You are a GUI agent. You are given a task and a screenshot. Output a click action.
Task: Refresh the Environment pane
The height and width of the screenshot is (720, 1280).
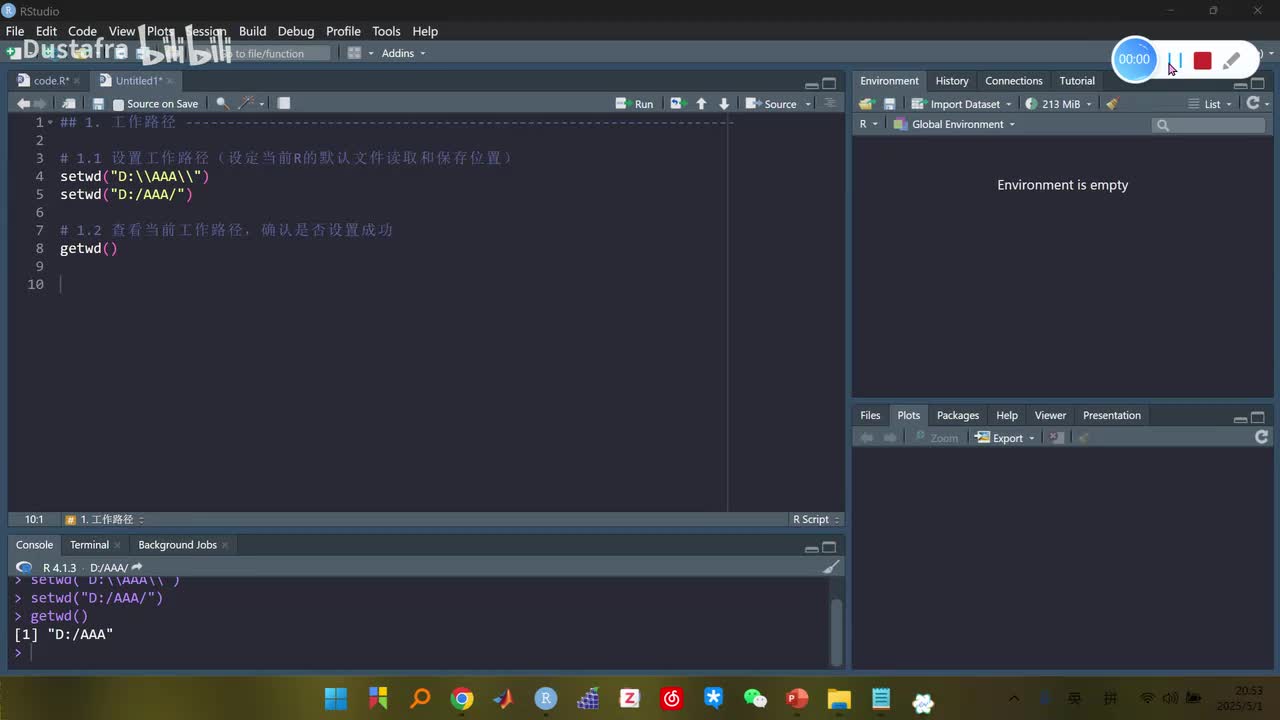coord(1253,104)
